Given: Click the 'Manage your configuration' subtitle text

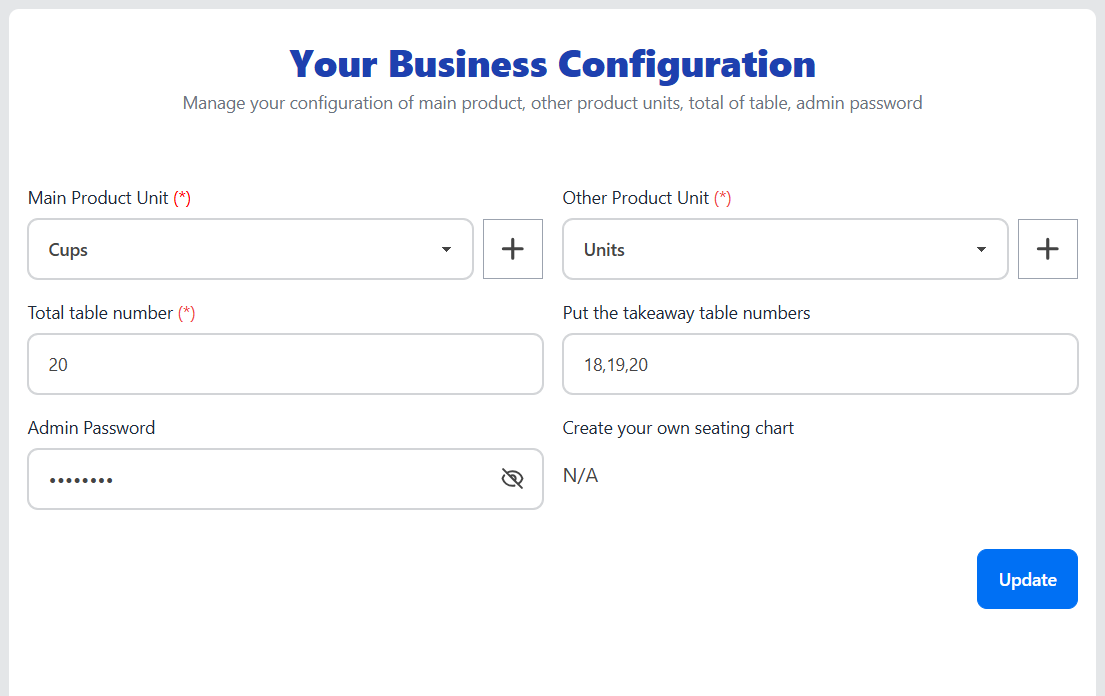Looking at the screenshot, I should click(x=552, y=103).
